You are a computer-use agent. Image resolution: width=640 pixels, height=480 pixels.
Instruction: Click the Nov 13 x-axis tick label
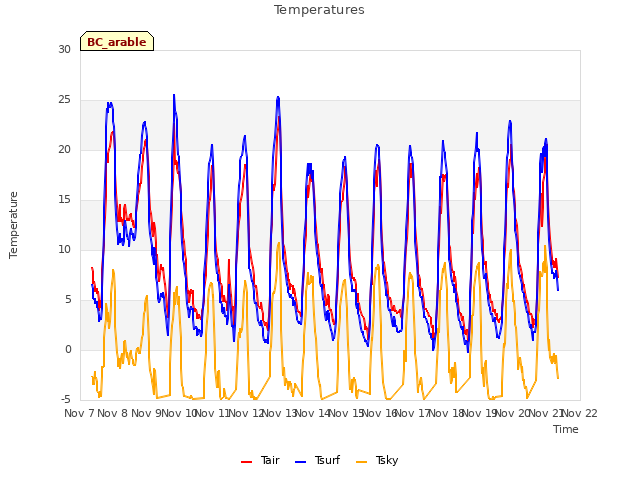pyautogui.click(x=279, y=413)
